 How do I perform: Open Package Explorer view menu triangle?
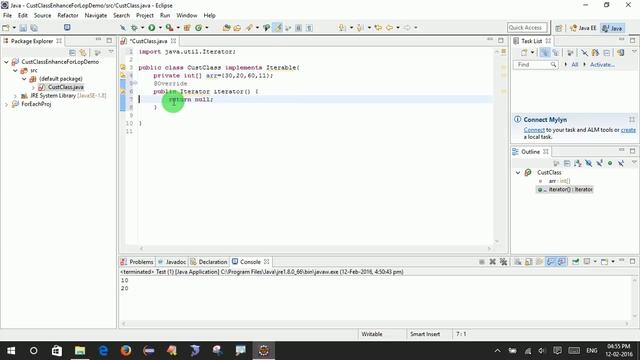pyautogui.click(x=111, y=52)
